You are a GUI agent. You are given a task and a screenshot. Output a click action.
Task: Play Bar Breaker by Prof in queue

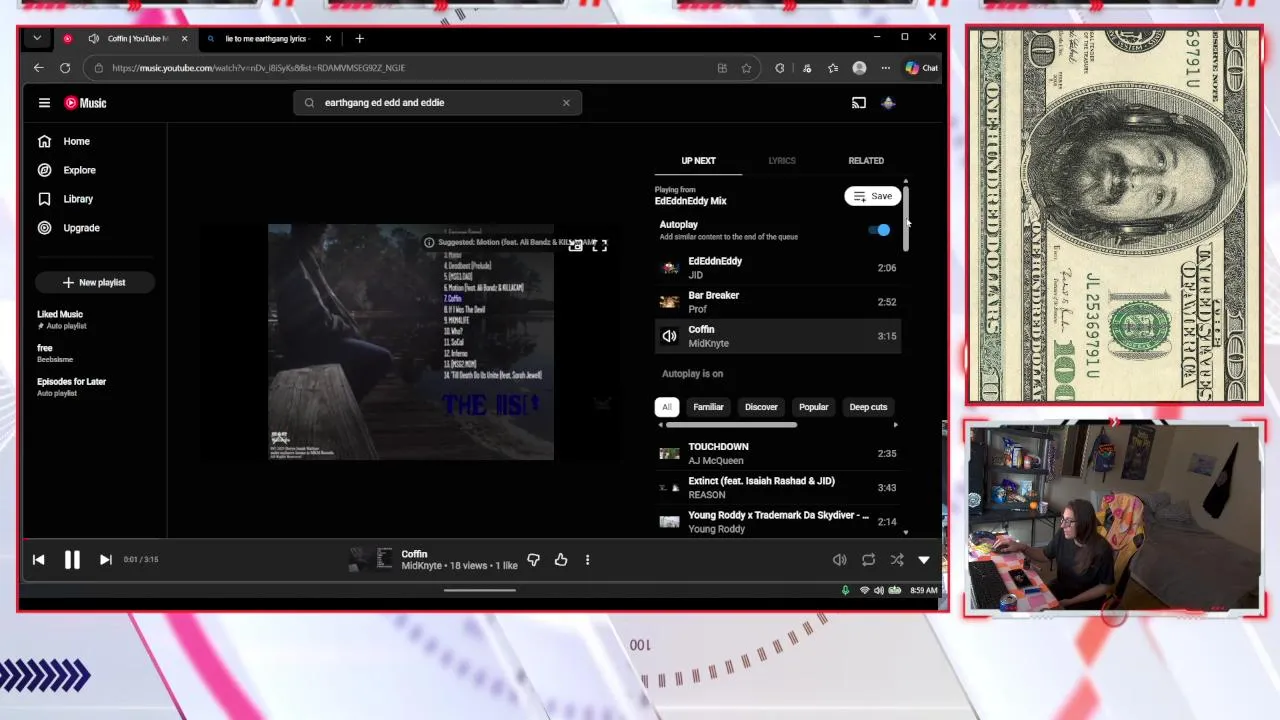[x=778, y=302]
